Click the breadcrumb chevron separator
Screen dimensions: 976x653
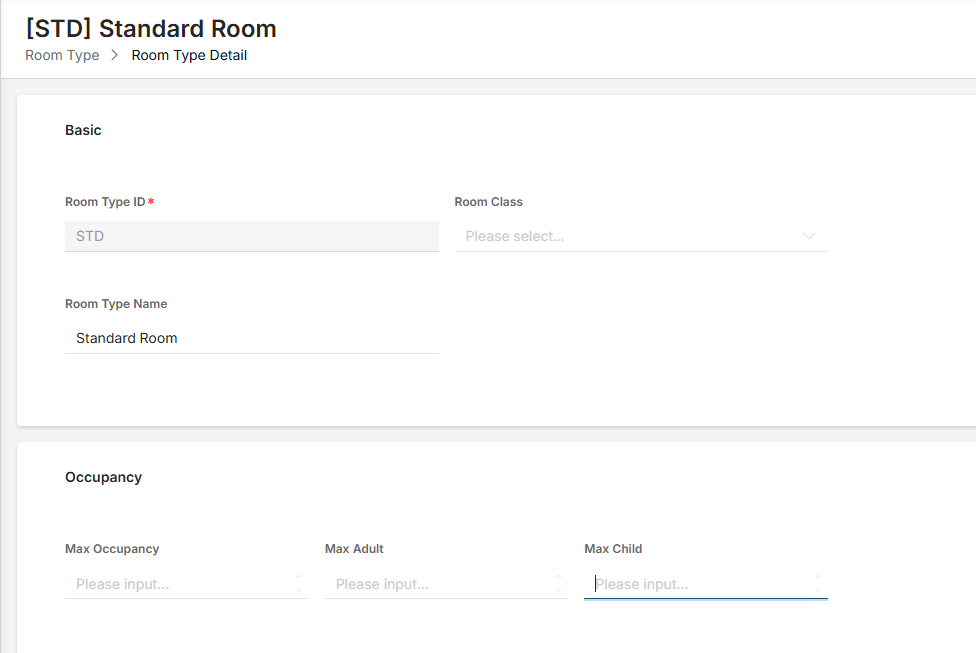coord(115,55)
